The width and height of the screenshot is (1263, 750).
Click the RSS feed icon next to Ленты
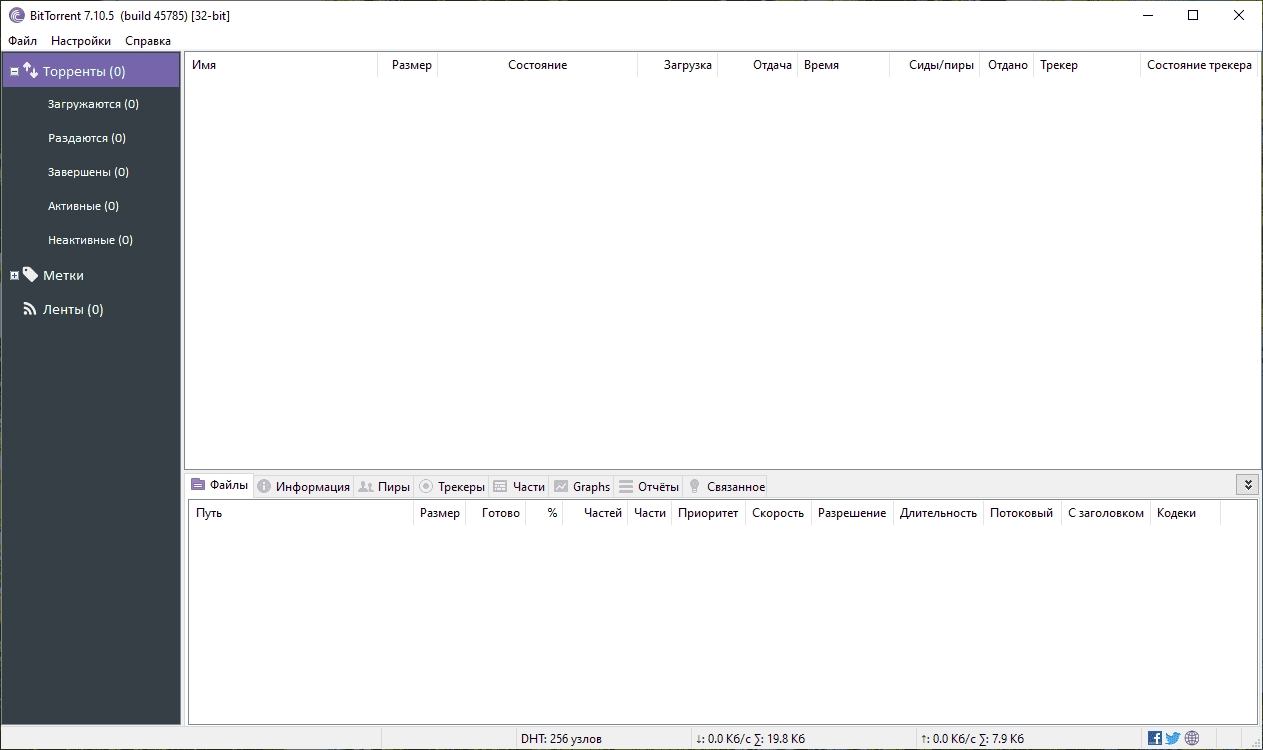click(30, 309)
